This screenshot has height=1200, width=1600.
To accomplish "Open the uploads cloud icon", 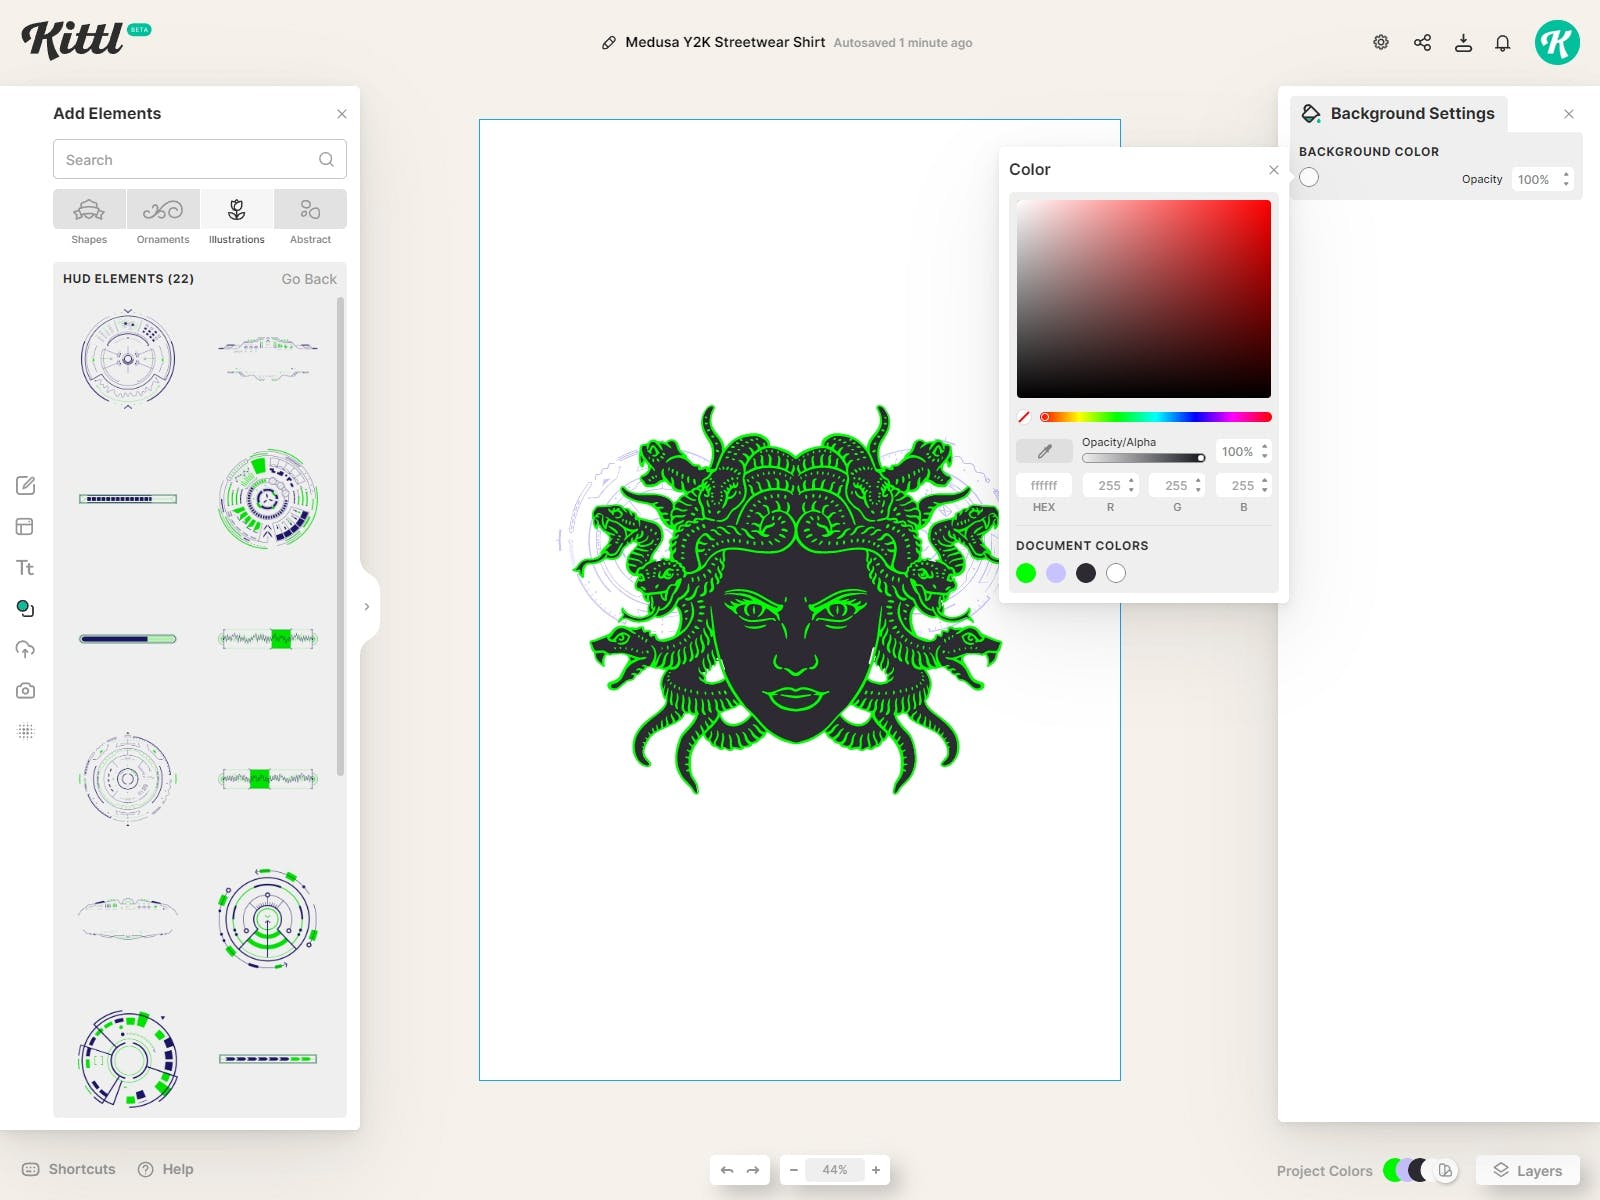I will pyautogui.click(x=26, y=649).
